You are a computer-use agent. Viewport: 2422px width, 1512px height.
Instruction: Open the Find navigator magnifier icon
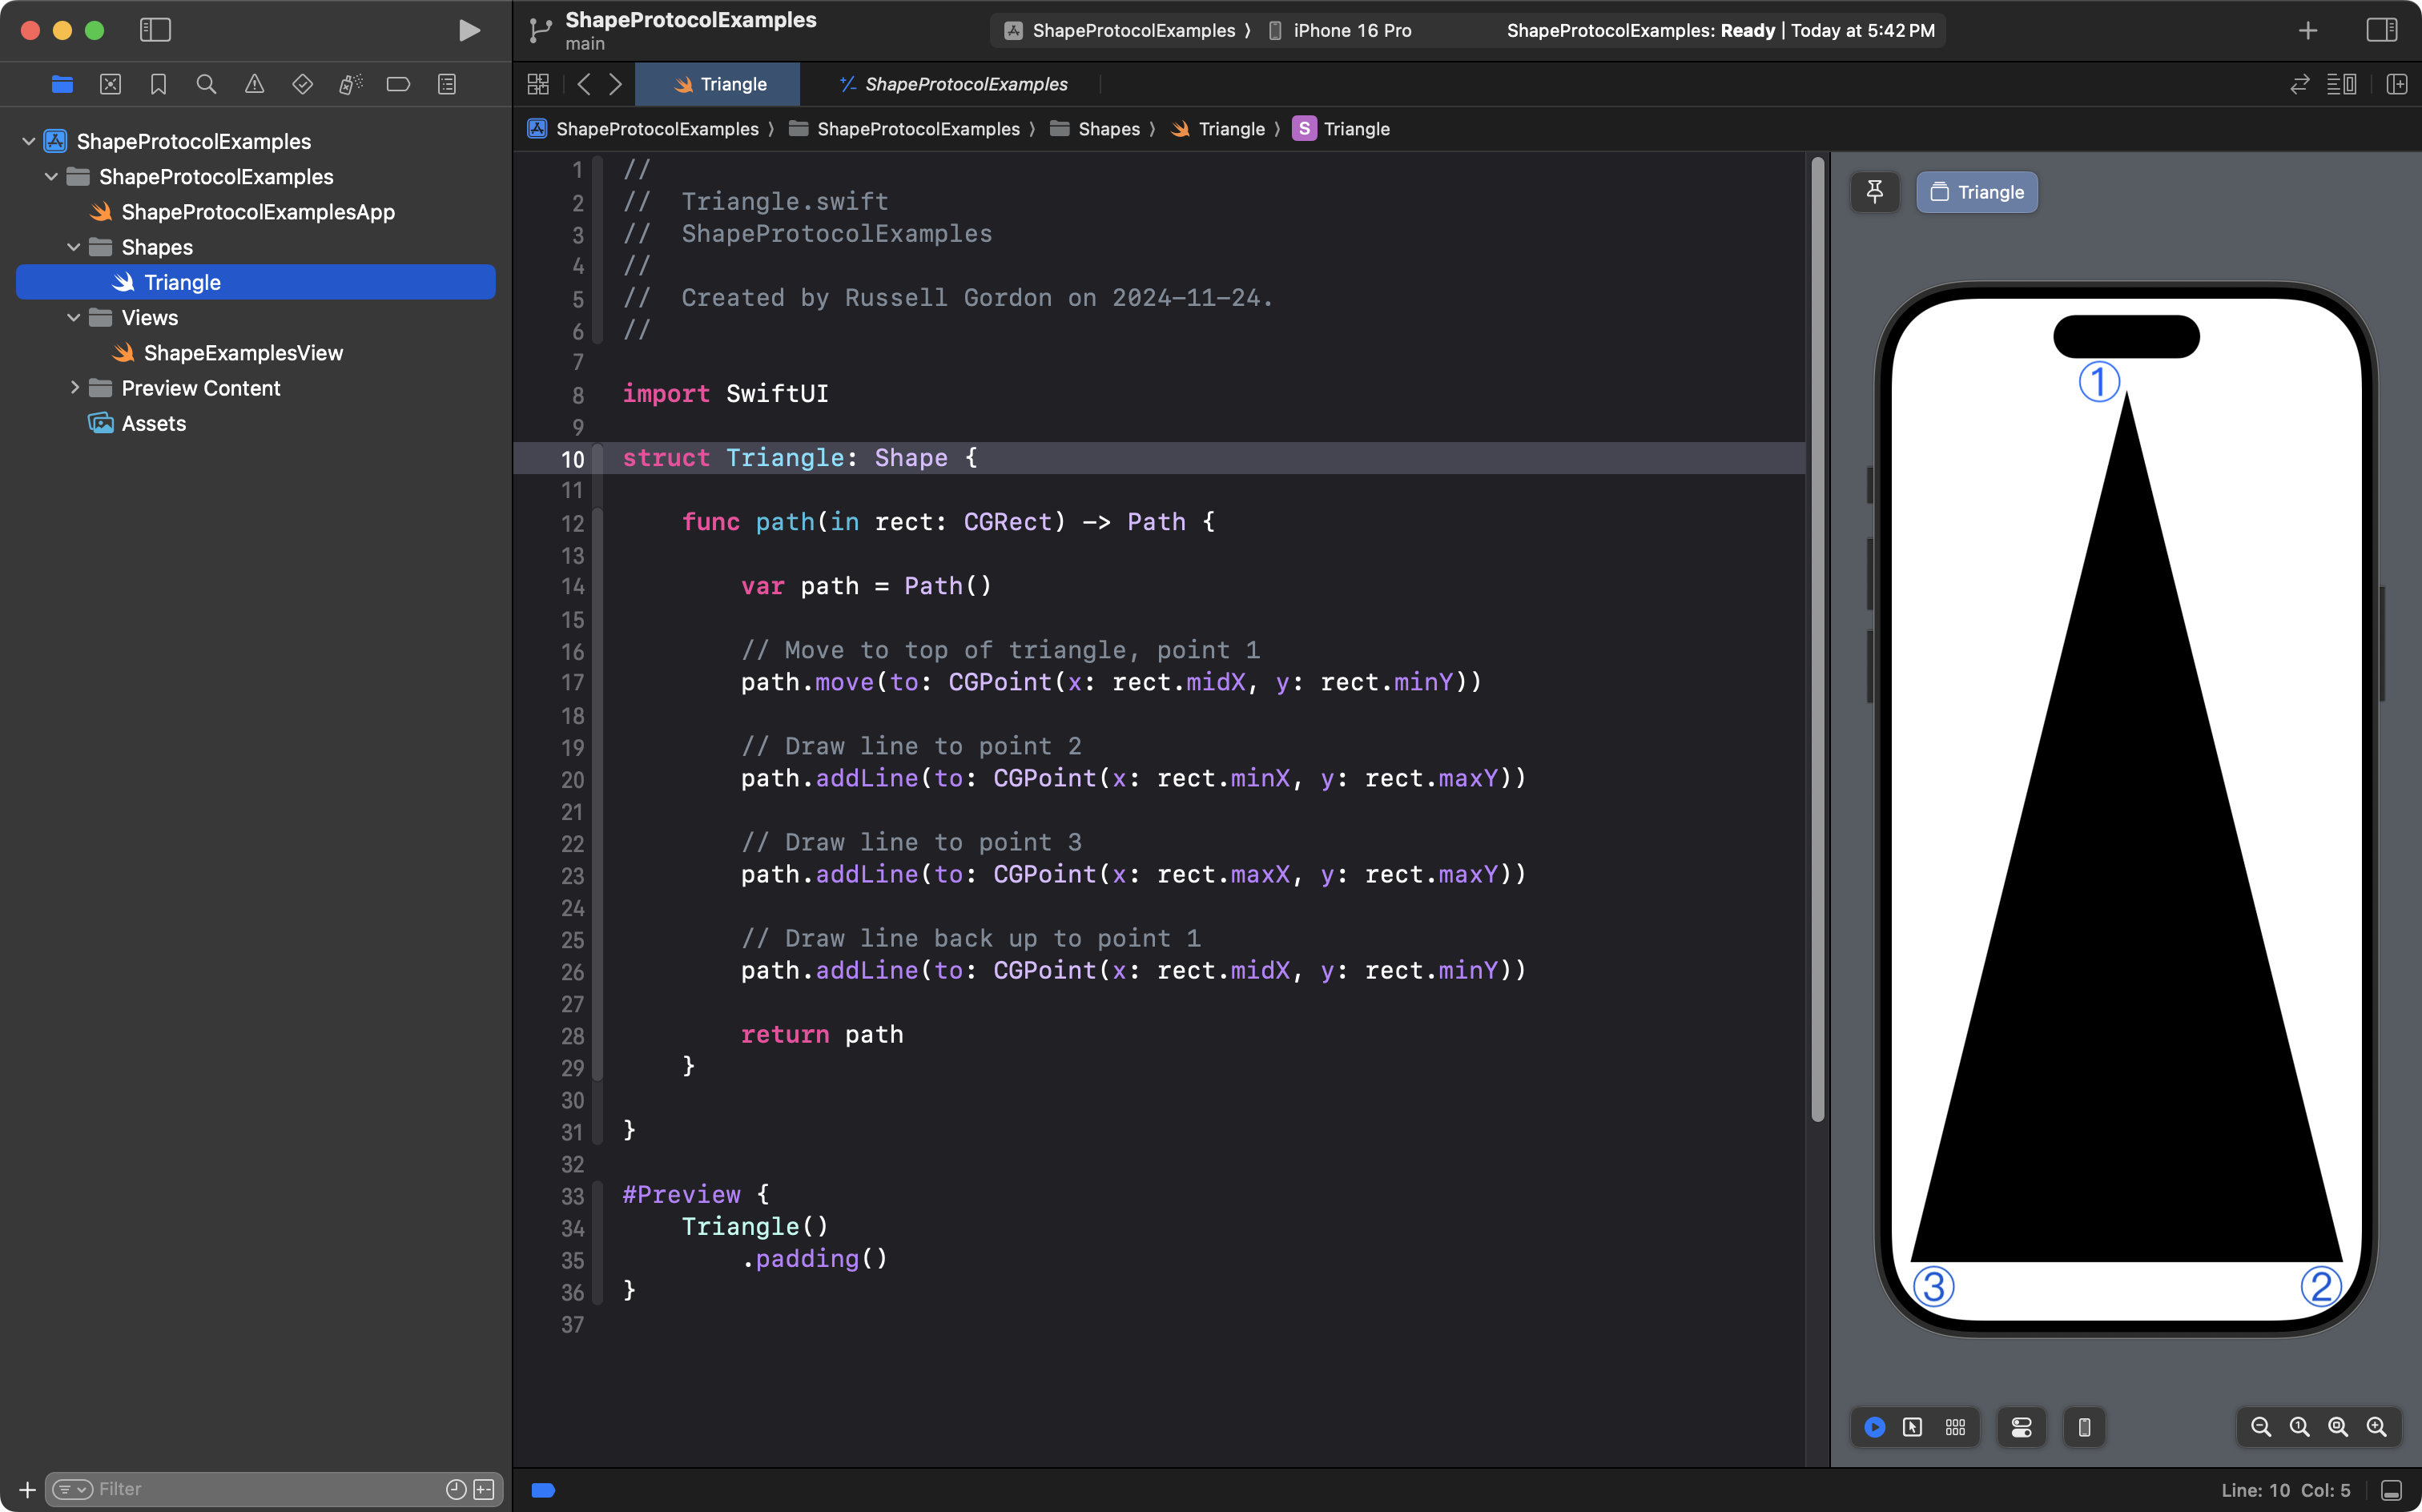206,84
